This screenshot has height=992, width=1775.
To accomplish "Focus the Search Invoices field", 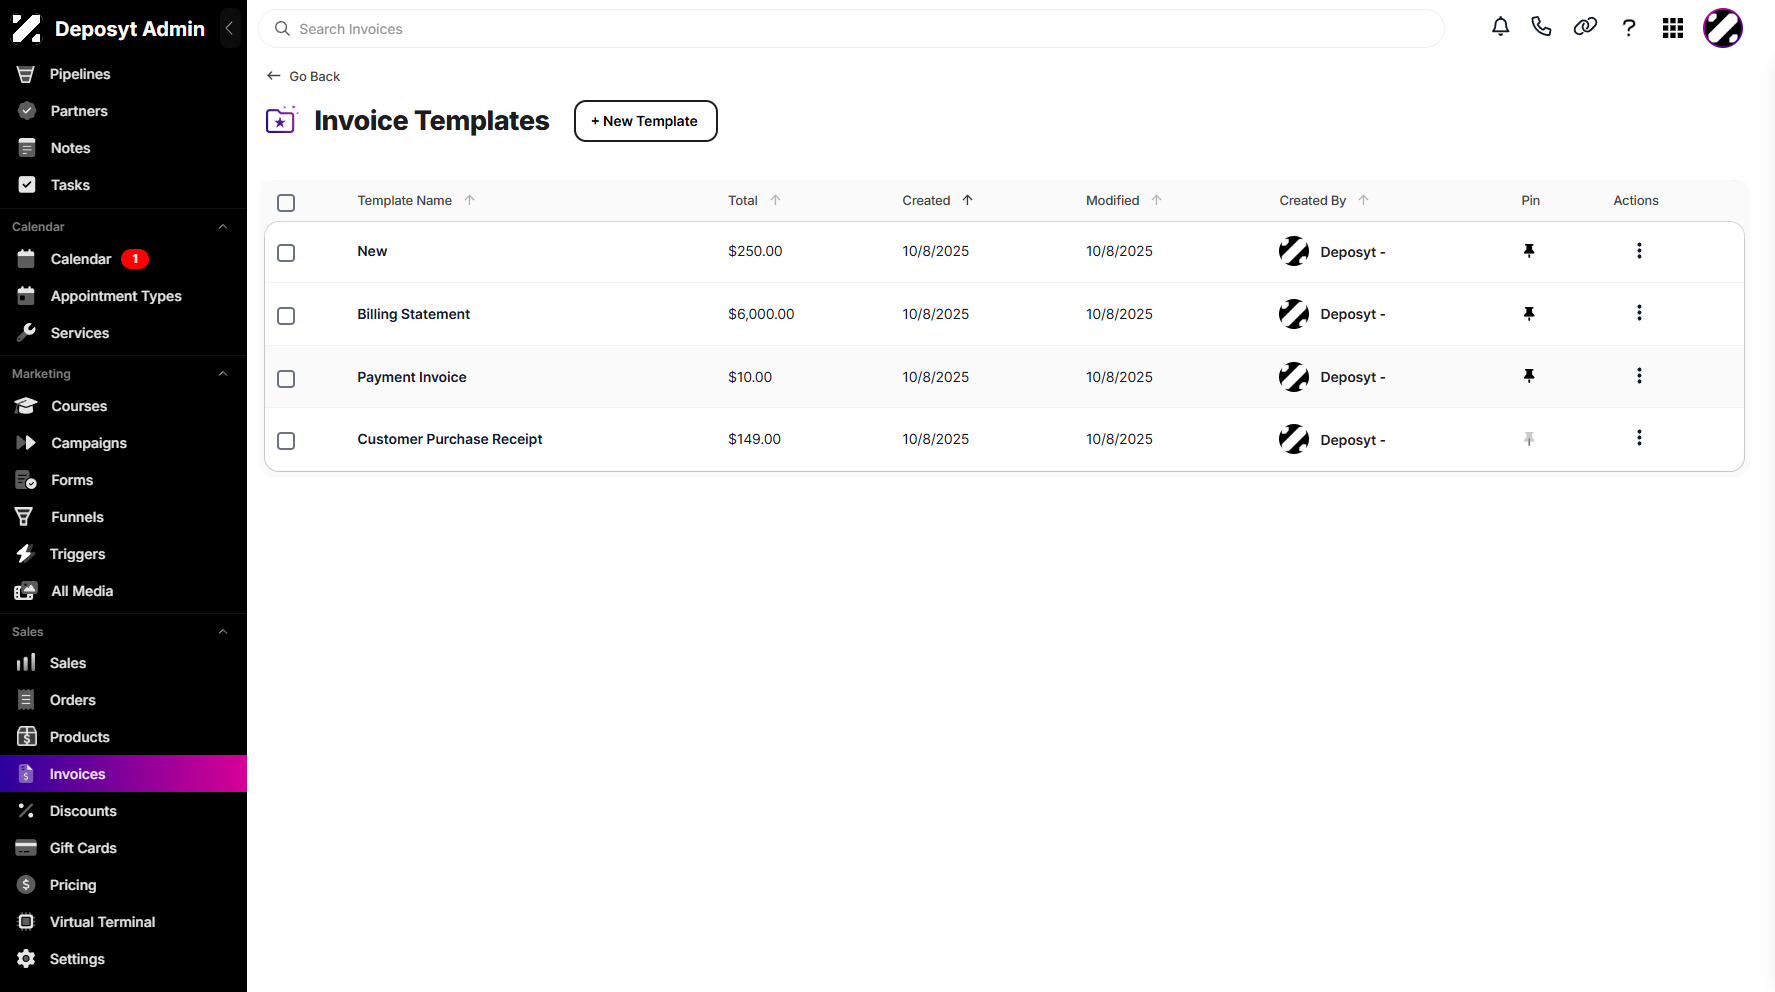I will click(851, 29).
